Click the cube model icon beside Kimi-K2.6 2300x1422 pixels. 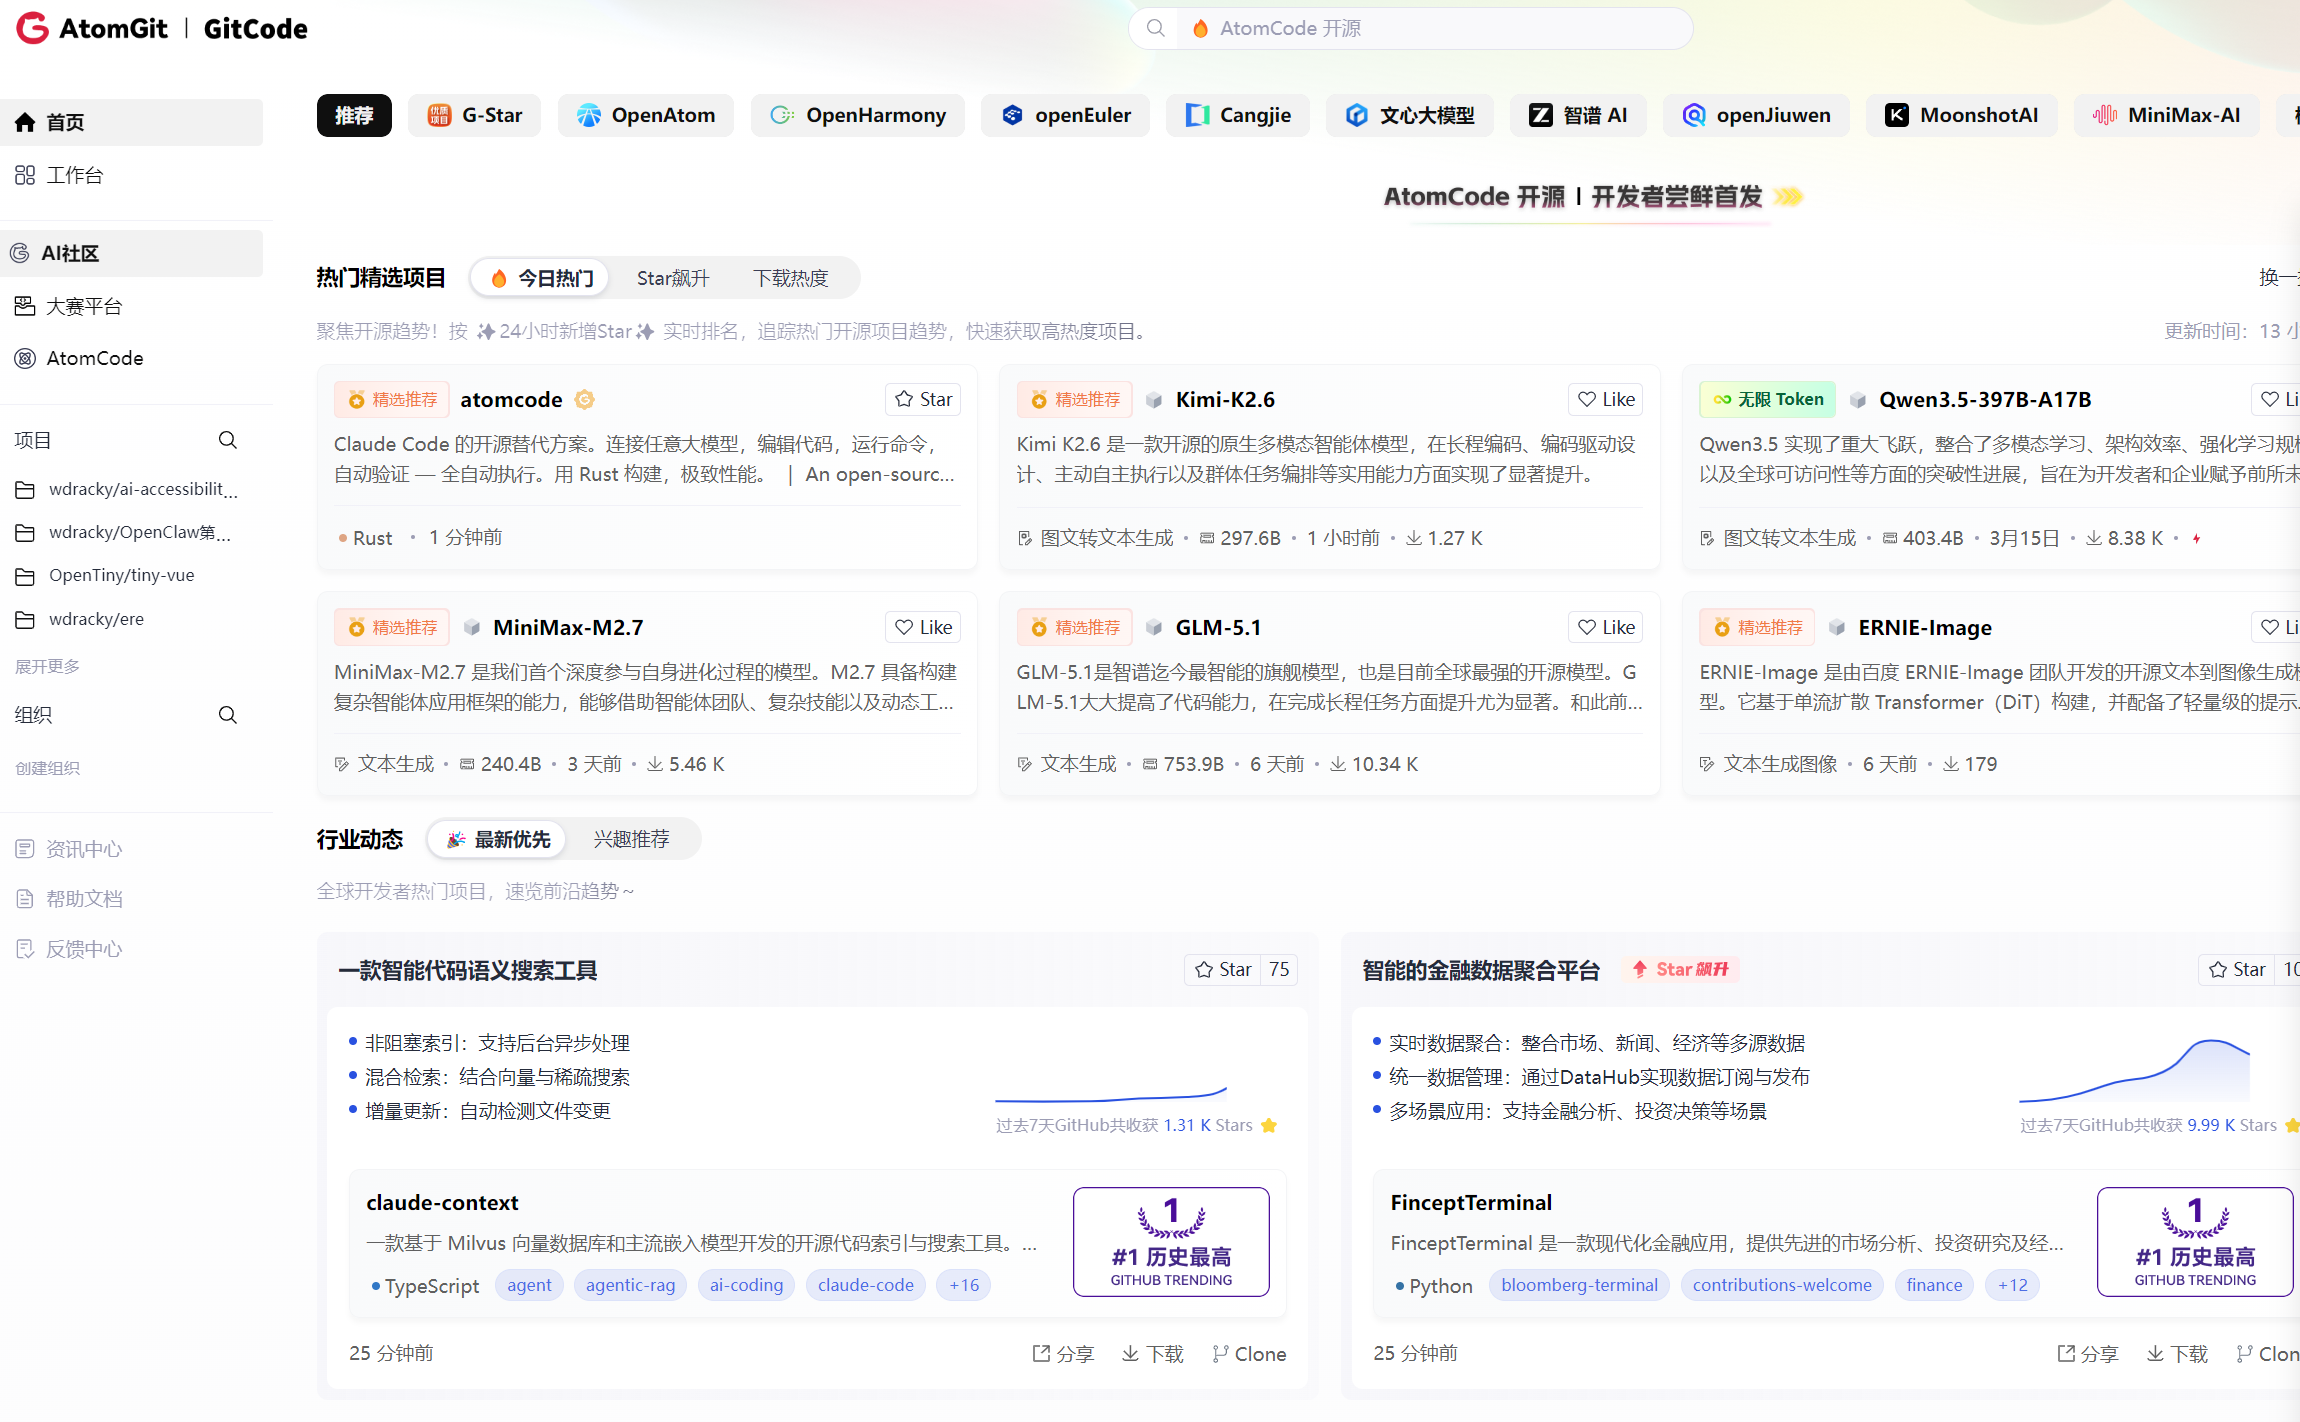1154,400
